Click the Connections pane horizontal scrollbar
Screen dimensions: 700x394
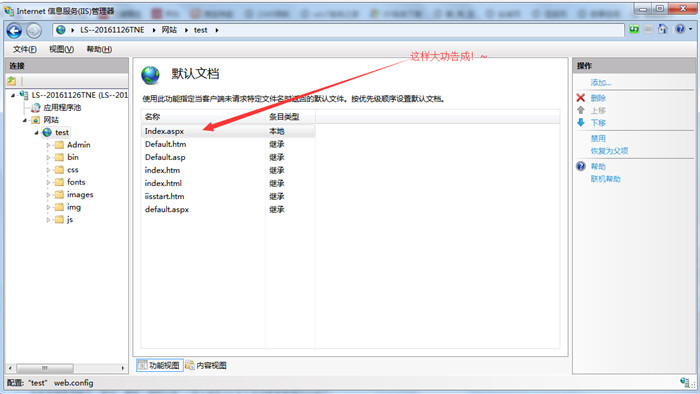pos(67,369)
